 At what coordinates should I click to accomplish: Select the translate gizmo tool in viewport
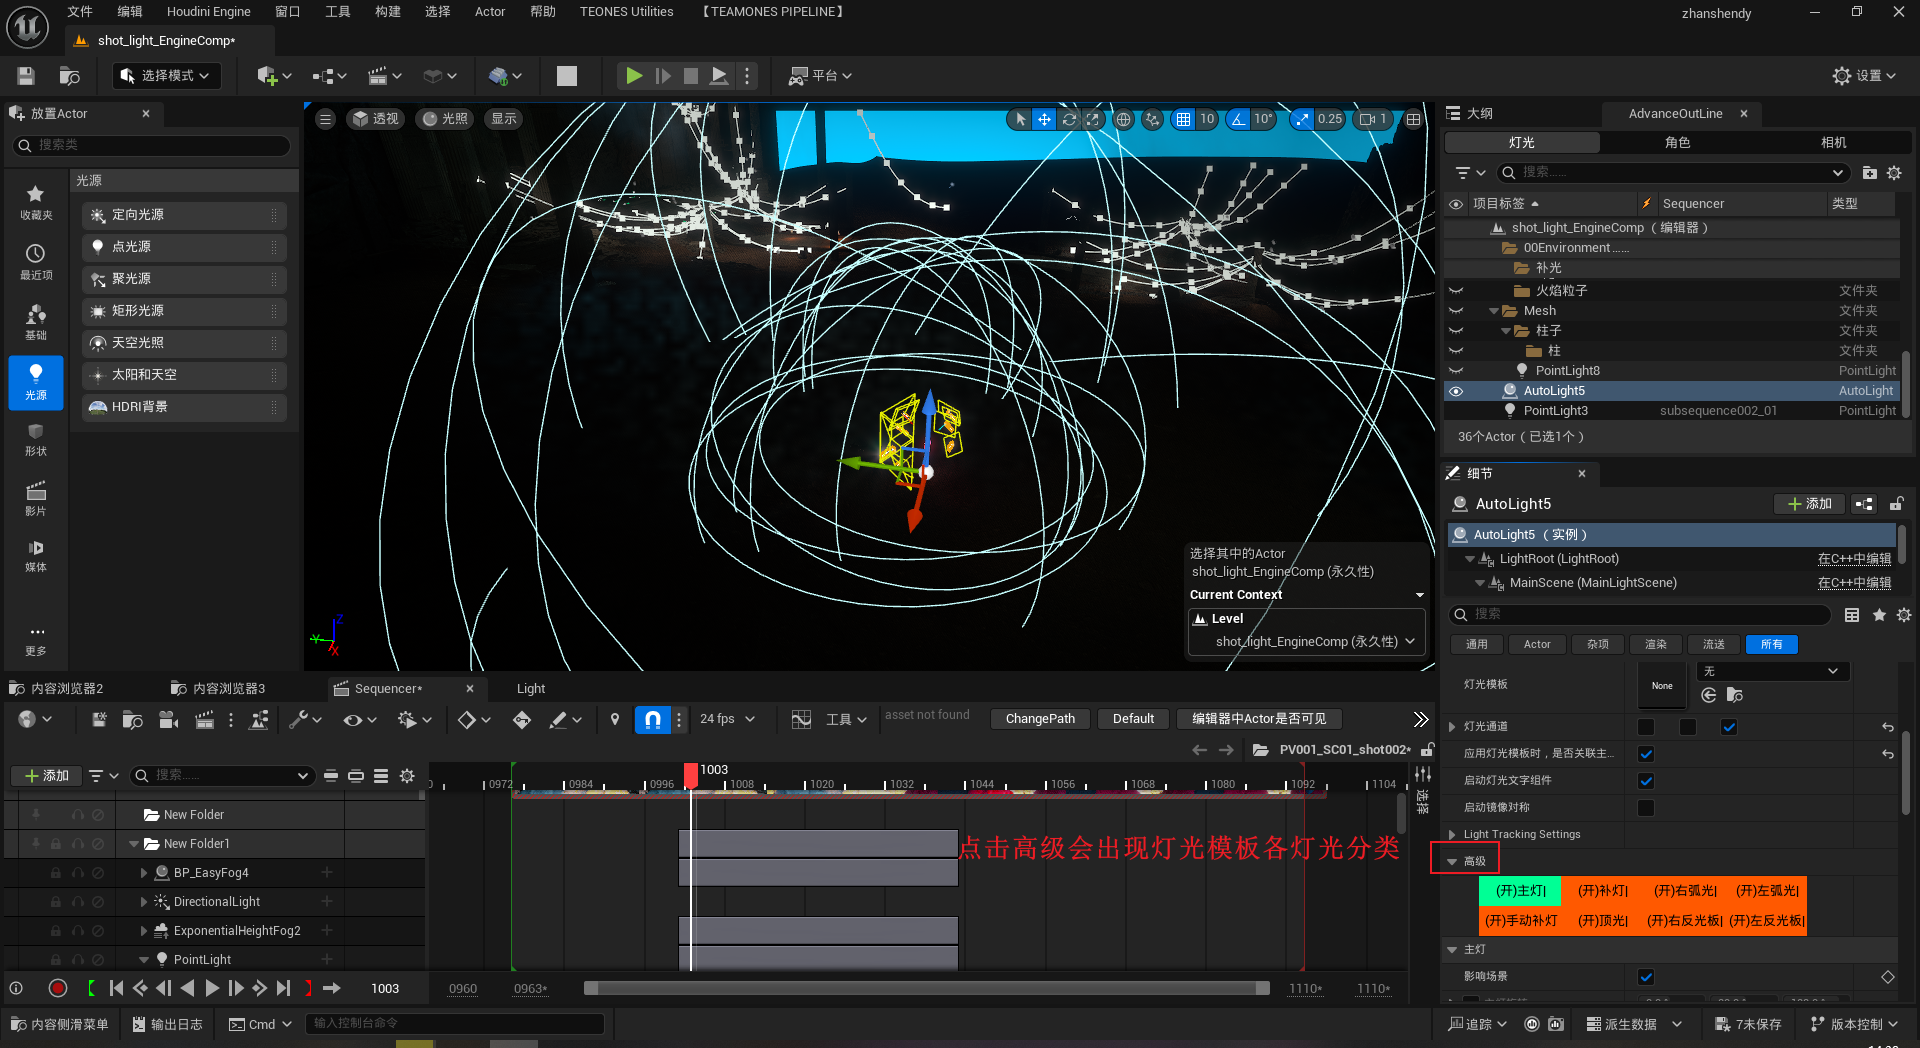point(1044,119)
